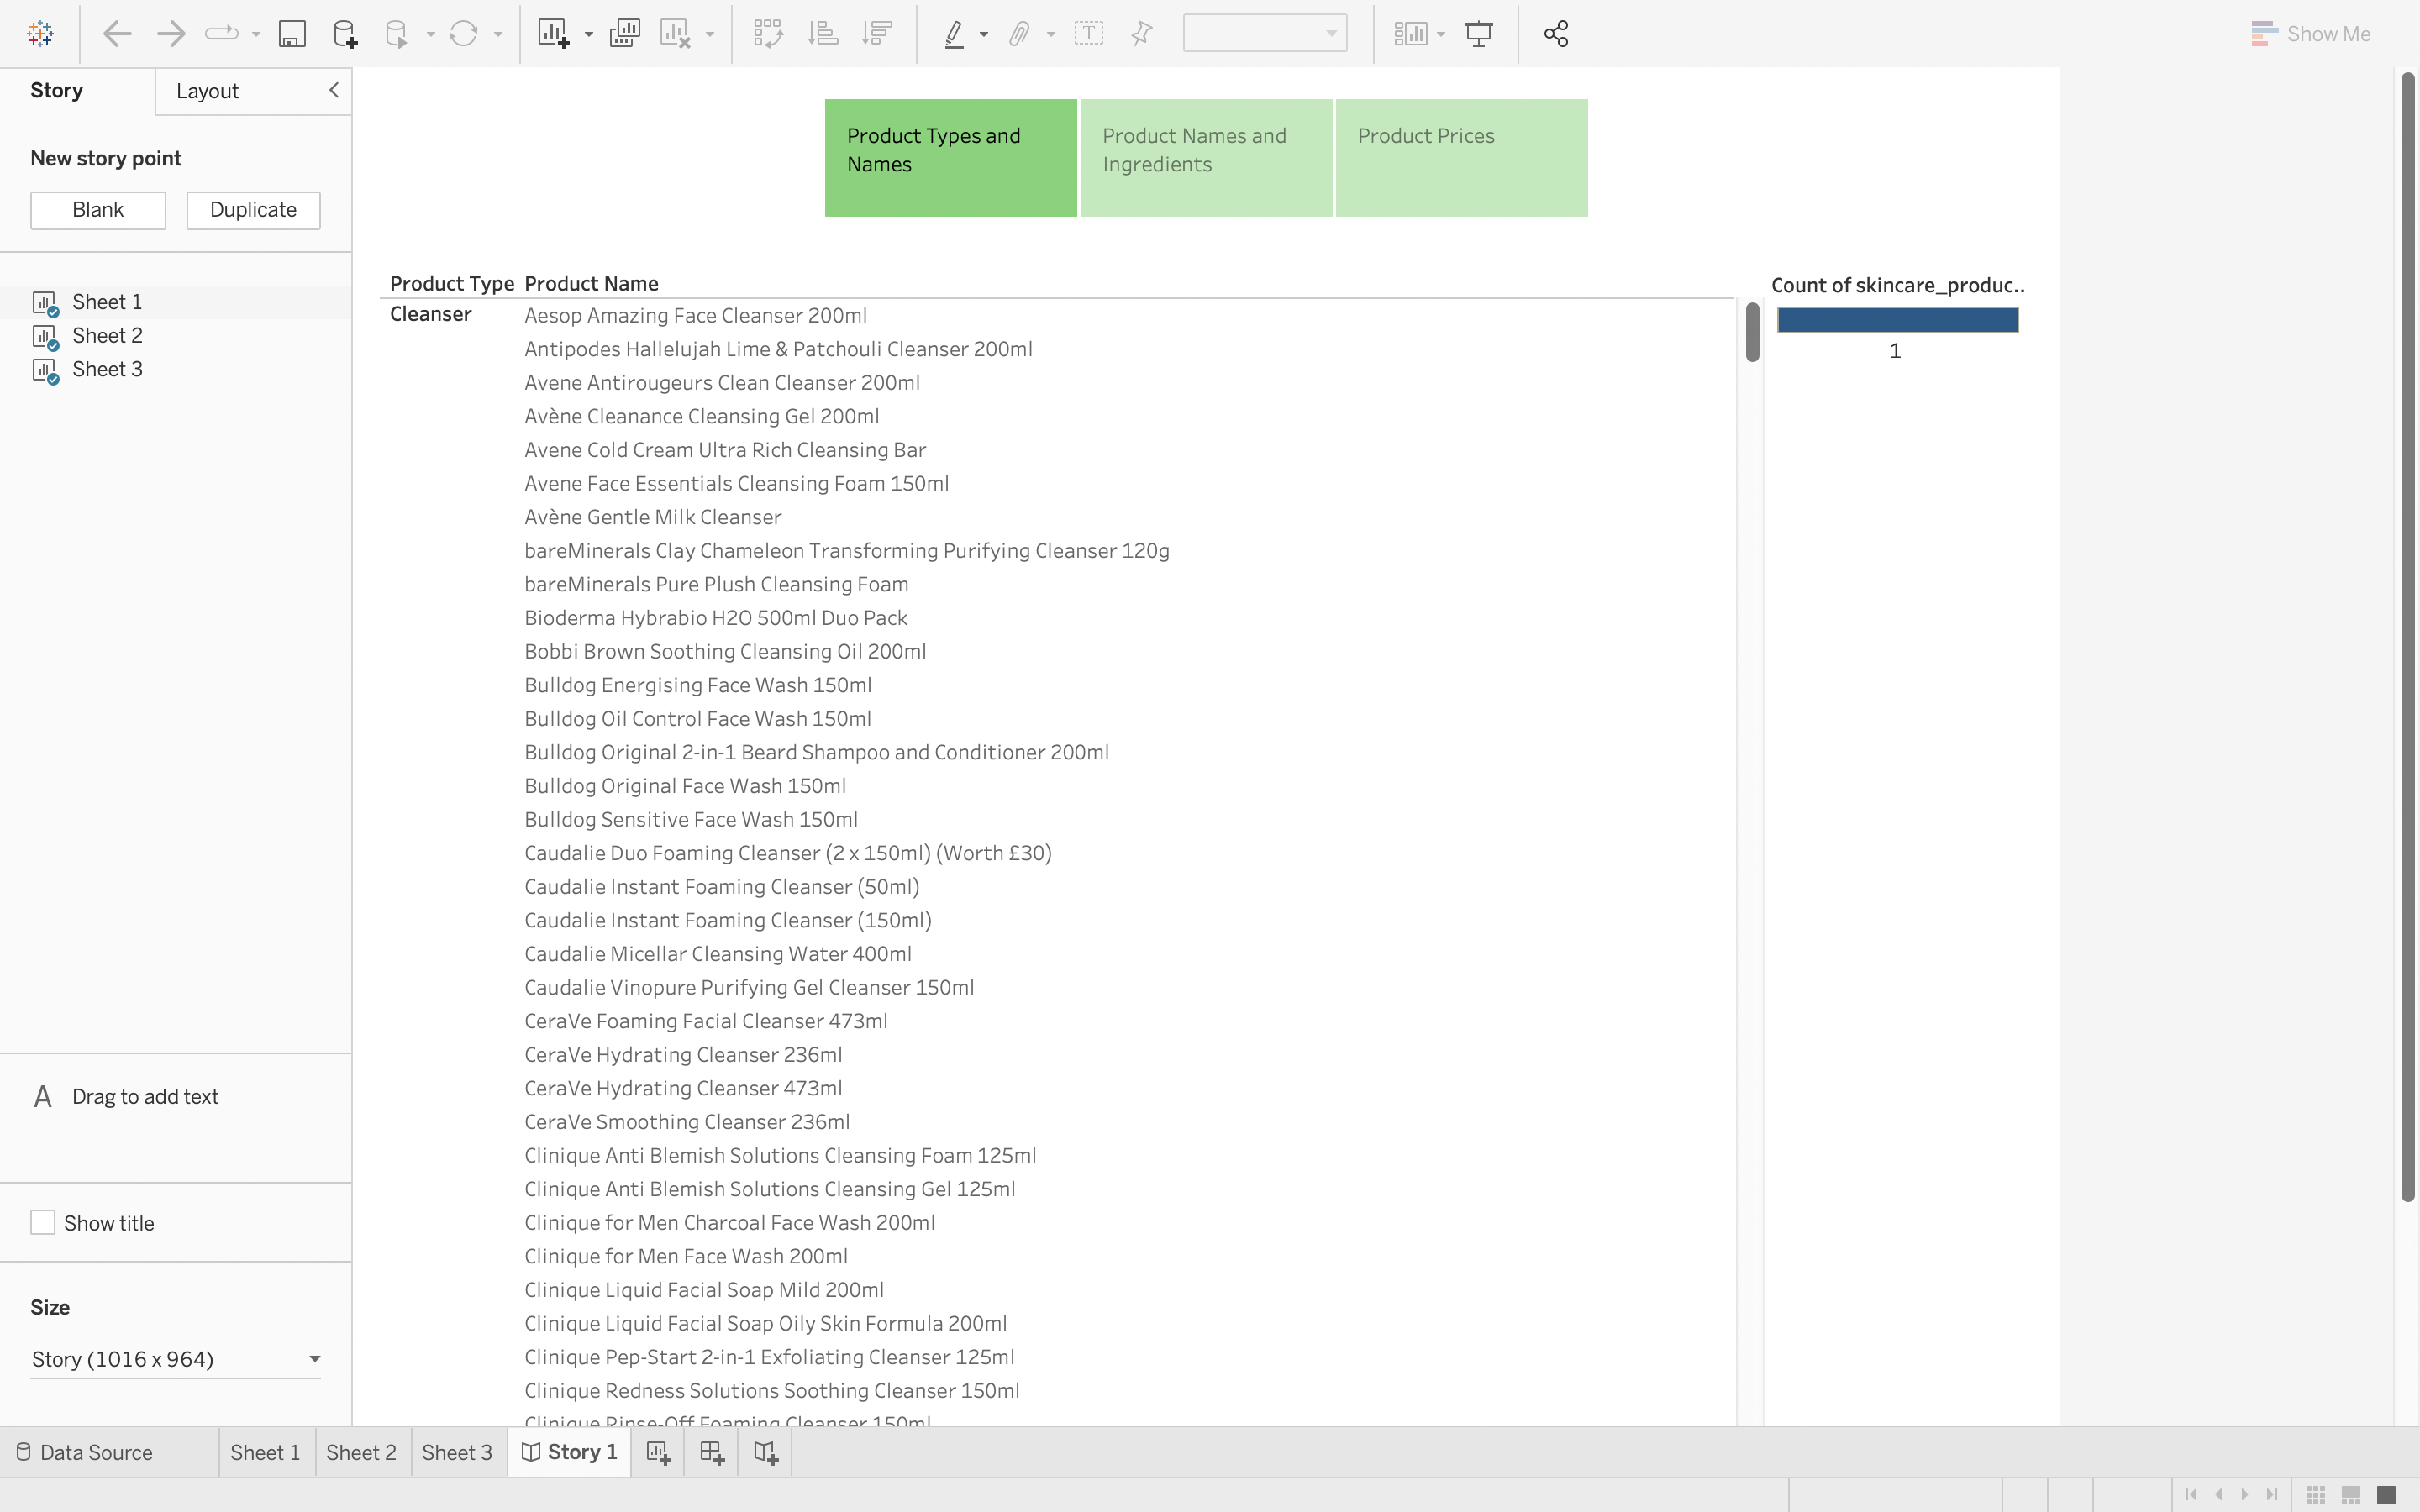Click the Tableau logo start icon
This screenshot has height=1512, width=2420.
point(41,34)
